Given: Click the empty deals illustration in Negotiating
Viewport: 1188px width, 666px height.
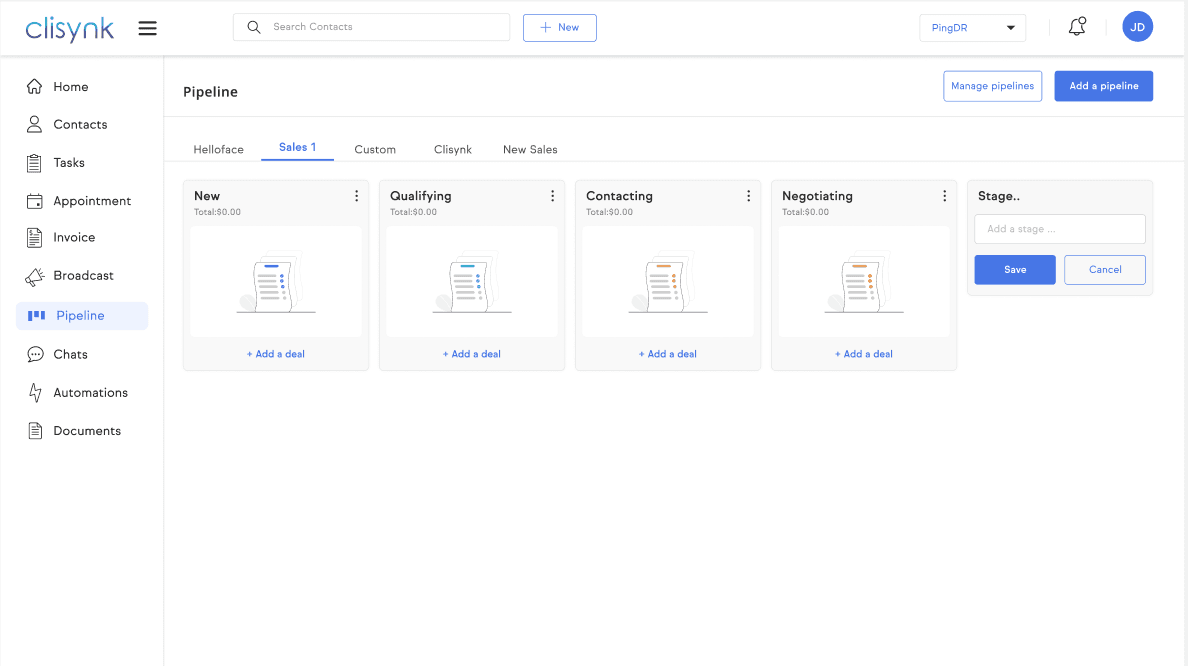Looking at the screenshot, I should [x=864, y=282].
